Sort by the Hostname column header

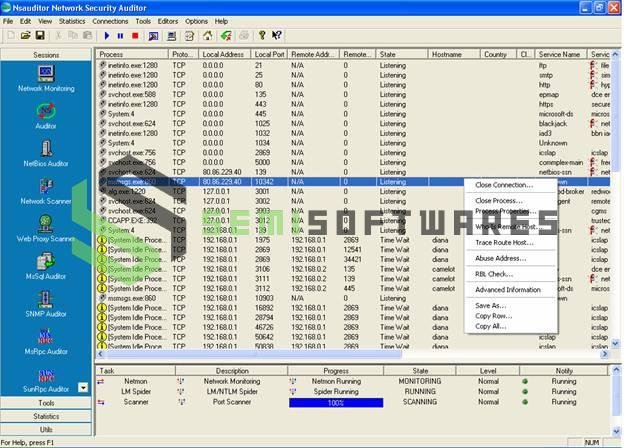454,54
